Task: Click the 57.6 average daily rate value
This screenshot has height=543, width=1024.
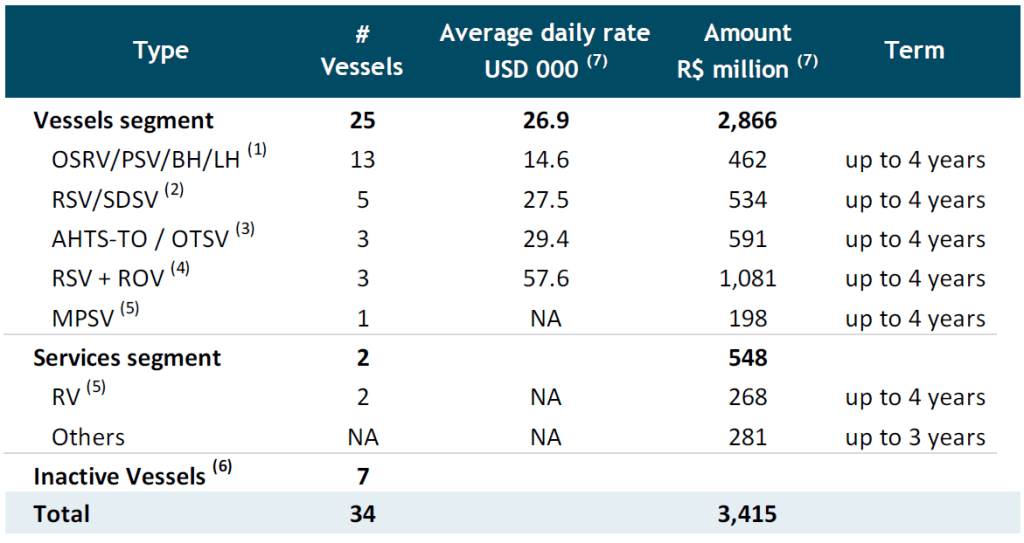Action: 545,279
